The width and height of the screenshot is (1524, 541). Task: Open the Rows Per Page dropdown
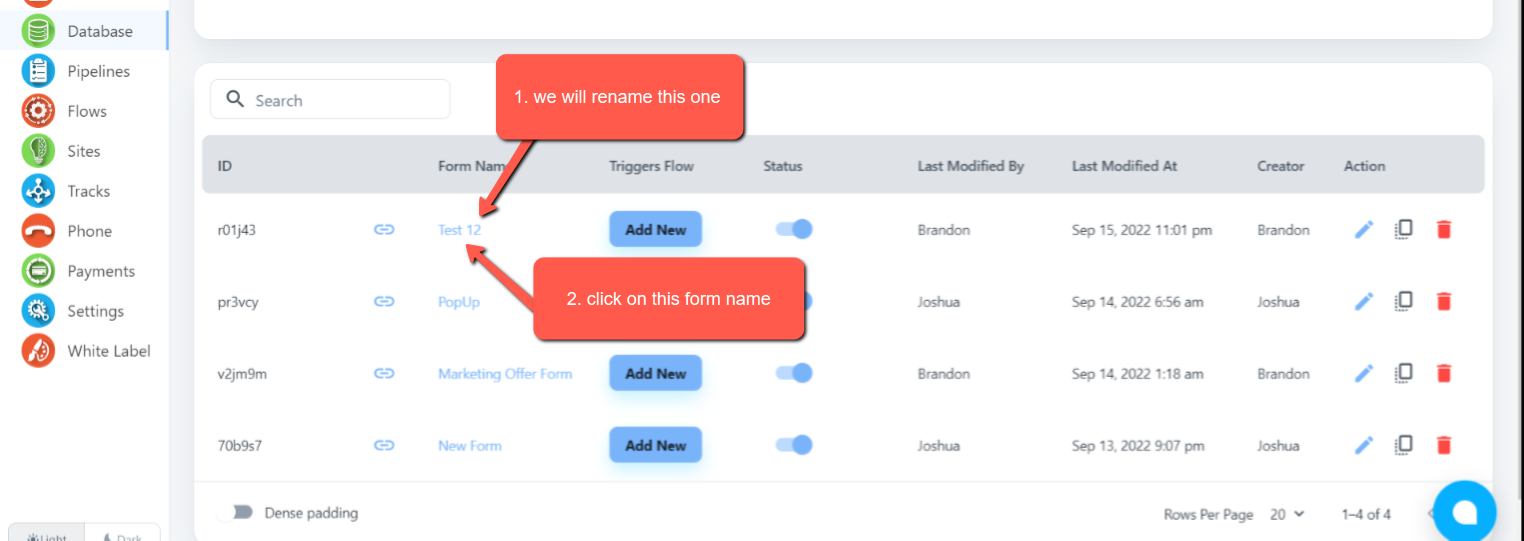tap(1288, 514)
